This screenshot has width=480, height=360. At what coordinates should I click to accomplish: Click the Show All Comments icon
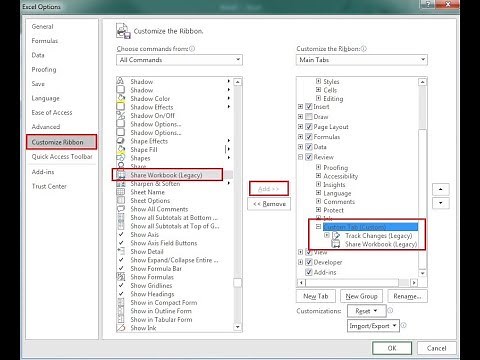[121, 209]
